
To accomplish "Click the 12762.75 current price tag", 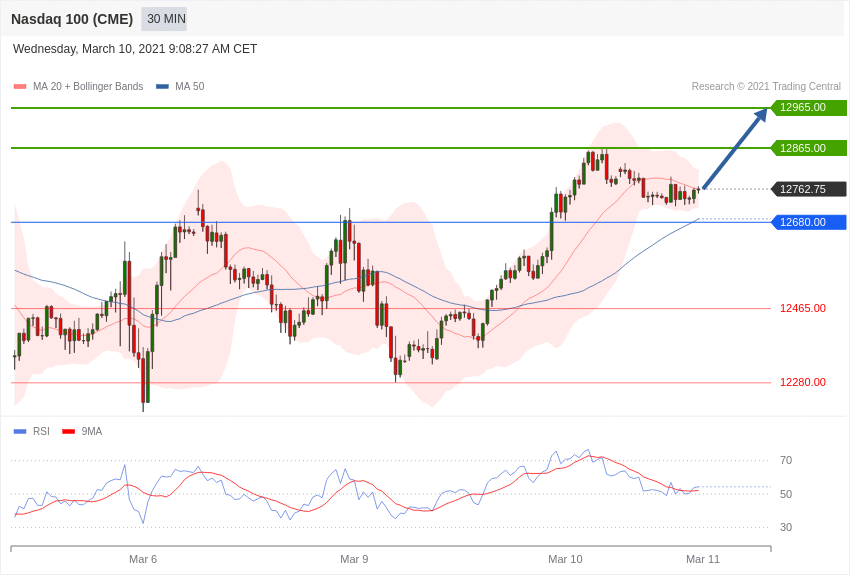I will [808, 189].
